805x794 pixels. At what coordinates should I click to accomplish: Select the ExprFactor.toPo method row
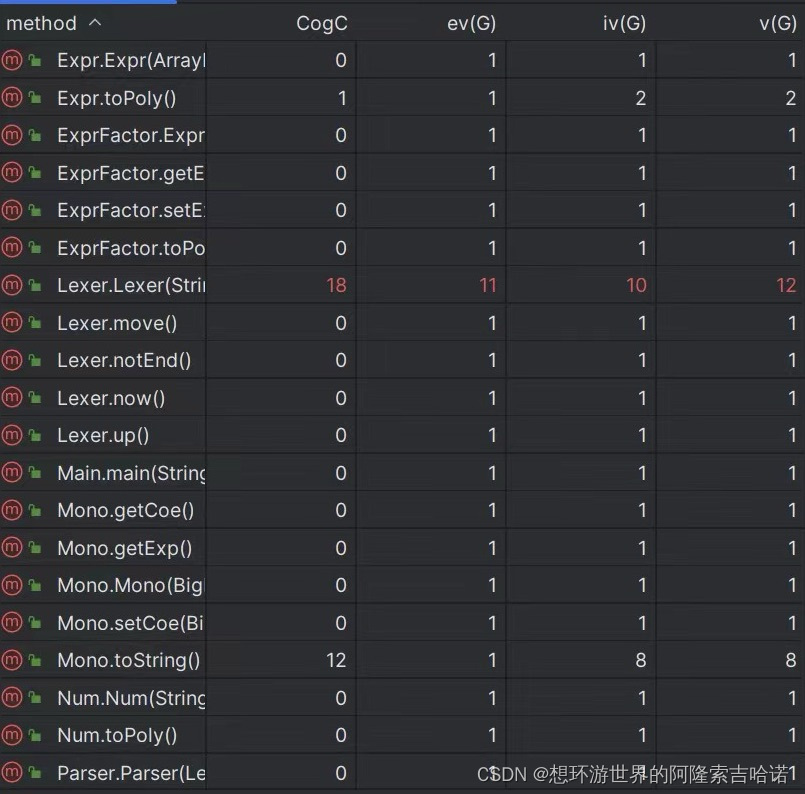click(402, 248)
